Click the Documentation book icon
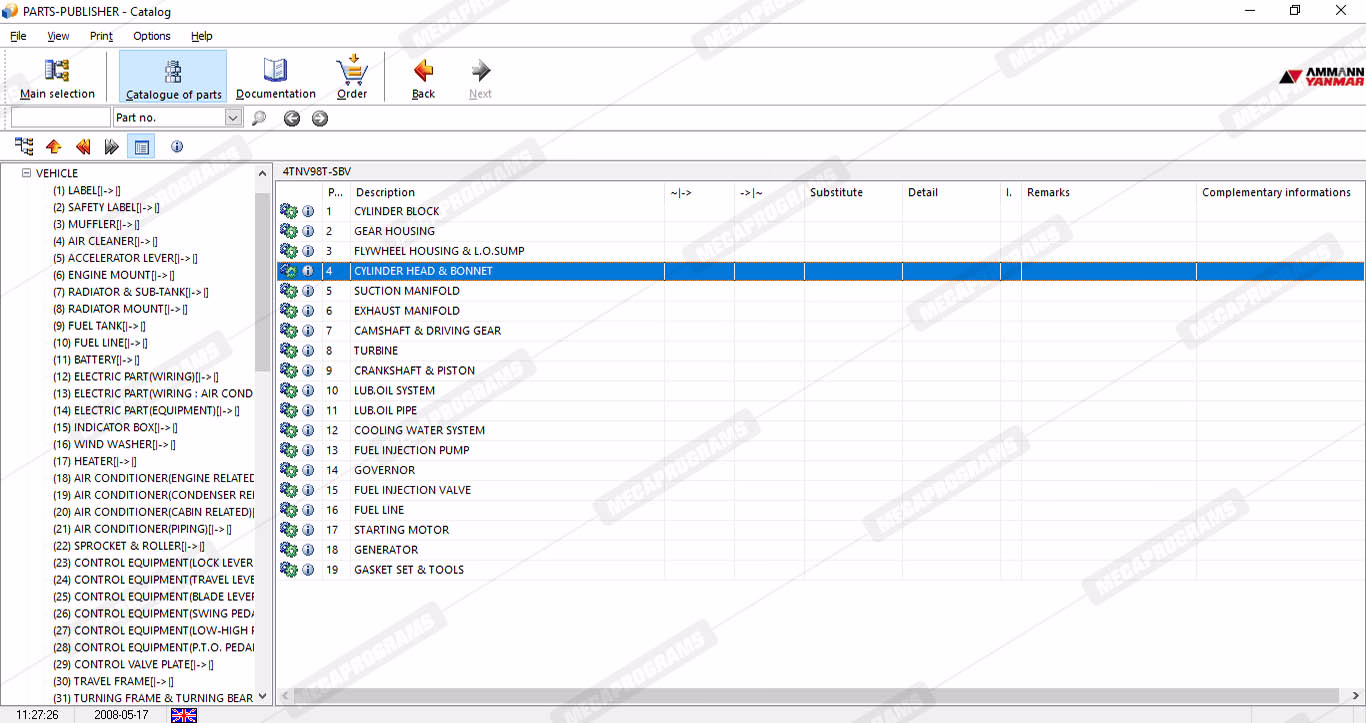Viewport: 1366px width, 723px height. point(275,77)
